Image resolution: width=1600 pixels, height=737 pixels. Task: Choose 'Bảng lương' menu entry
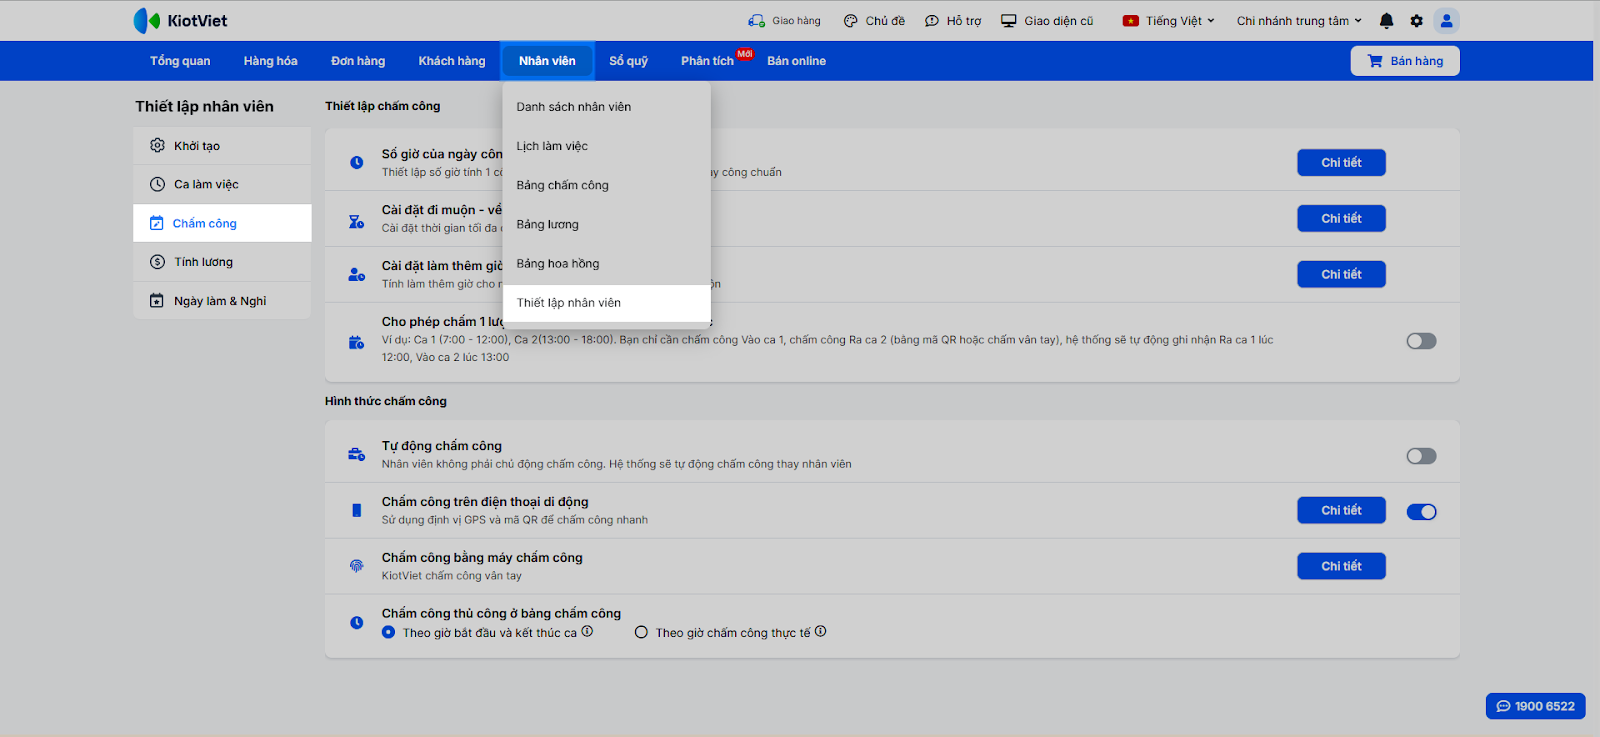click(548, 224)
